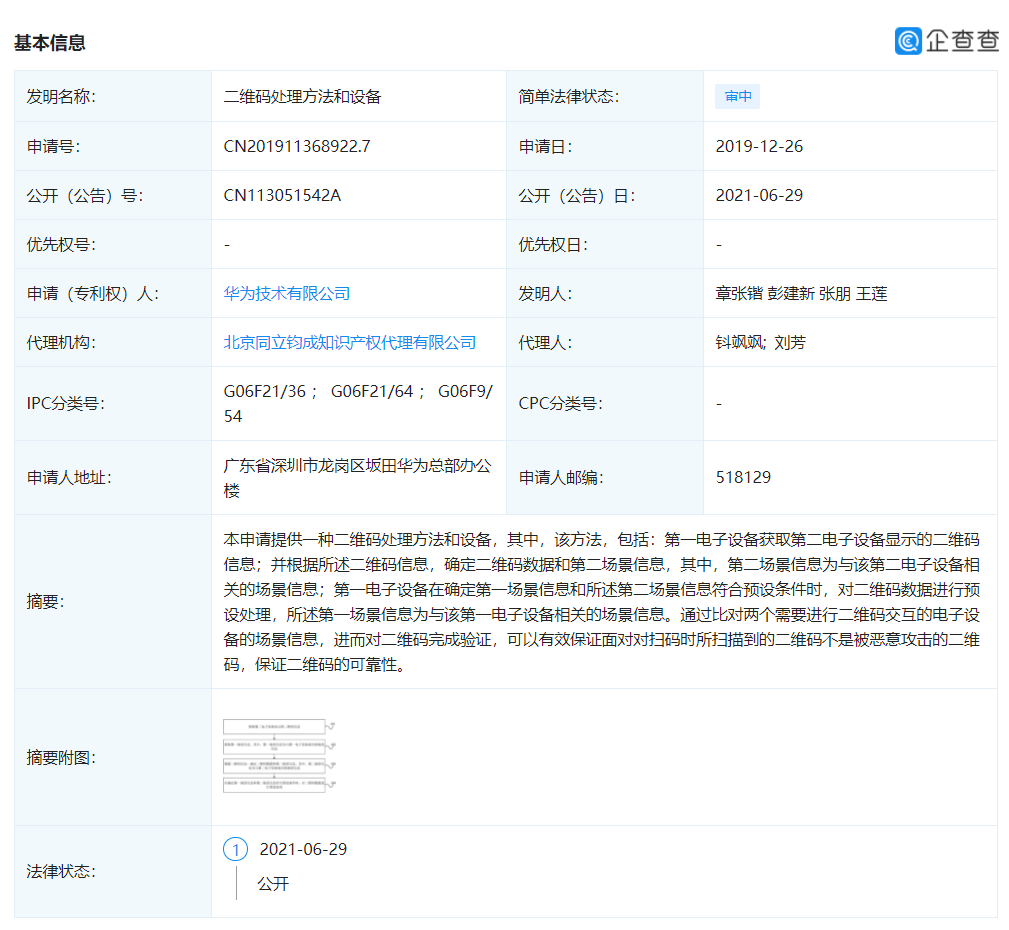This screenshot has height=930, width=1009.
Task: Click the 基本信息 section heading
Action: 50,42
